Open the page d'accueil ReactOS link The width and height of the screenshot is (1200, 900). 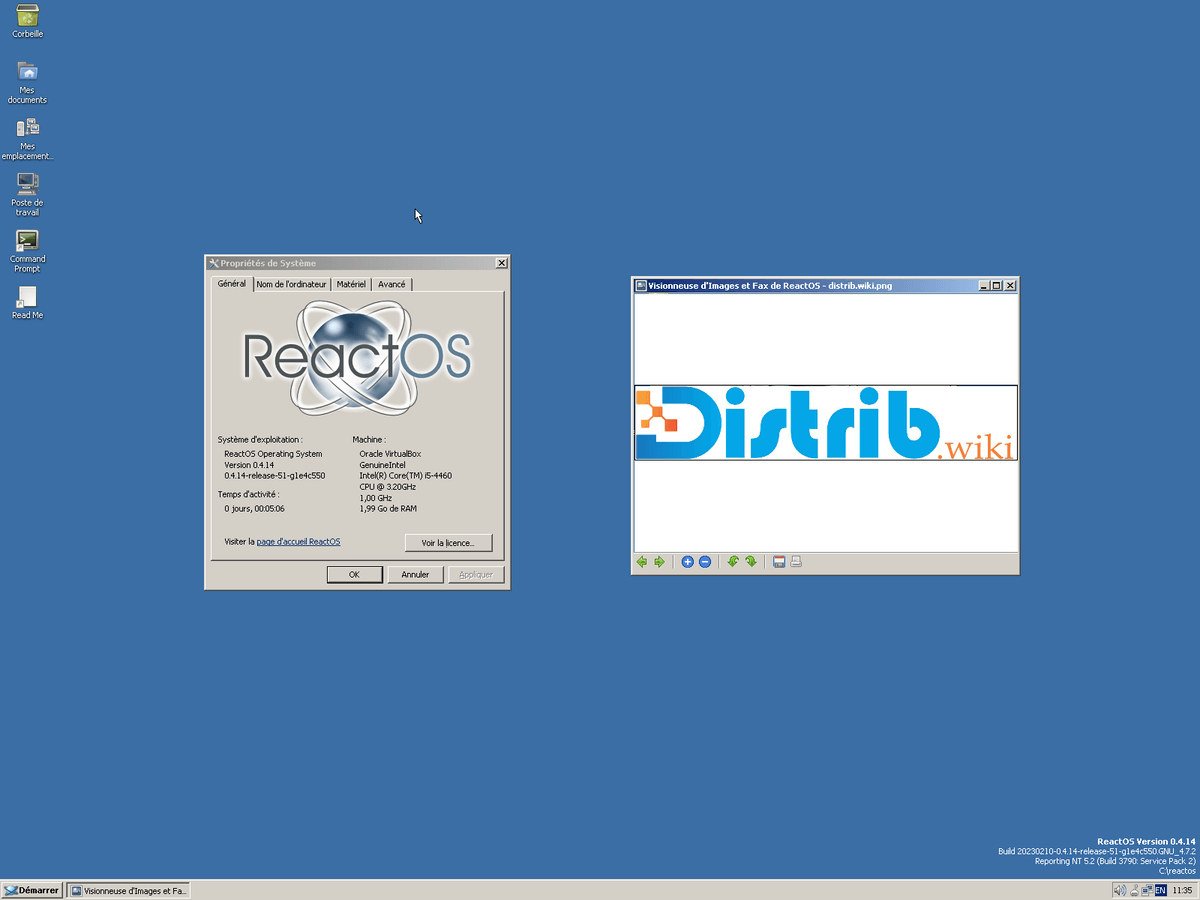click(x=298, y=542)
